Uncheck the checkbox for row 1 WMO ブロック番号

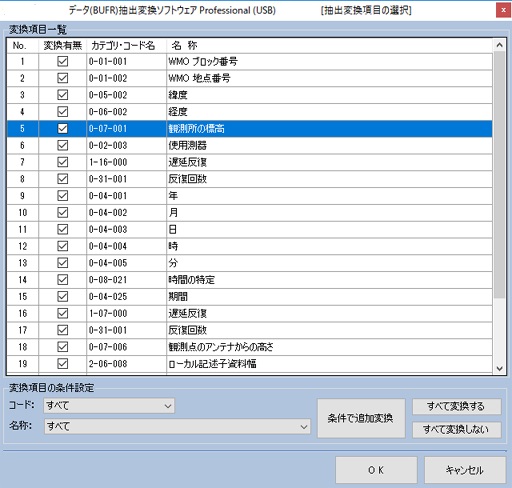point(63,61)
